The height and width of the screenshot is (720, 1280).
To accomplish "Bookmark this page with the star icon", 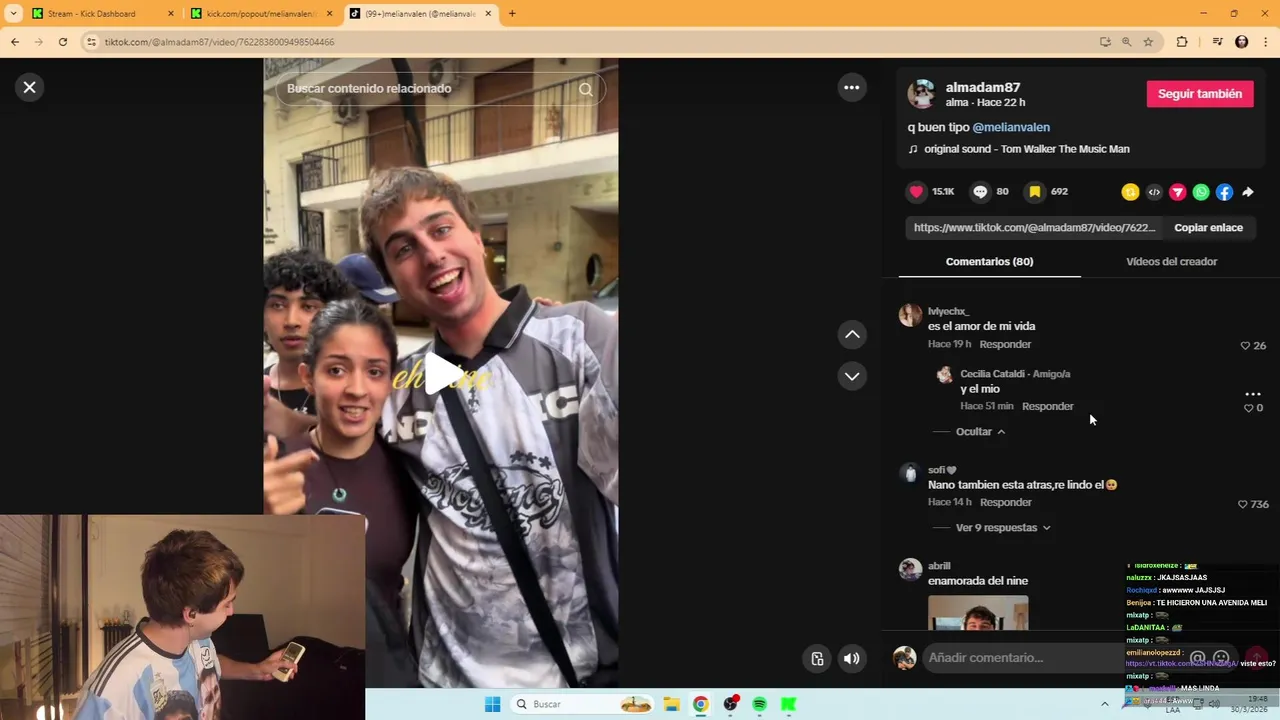I will (1148, 42).
